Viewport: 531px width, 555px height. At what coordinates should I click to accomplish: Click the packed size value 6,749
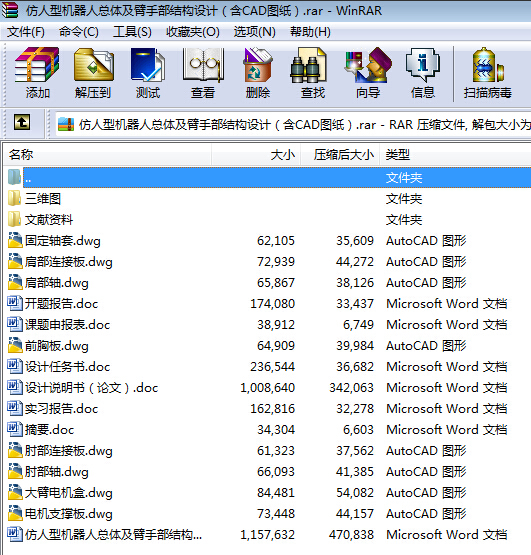tap(358, 325)
